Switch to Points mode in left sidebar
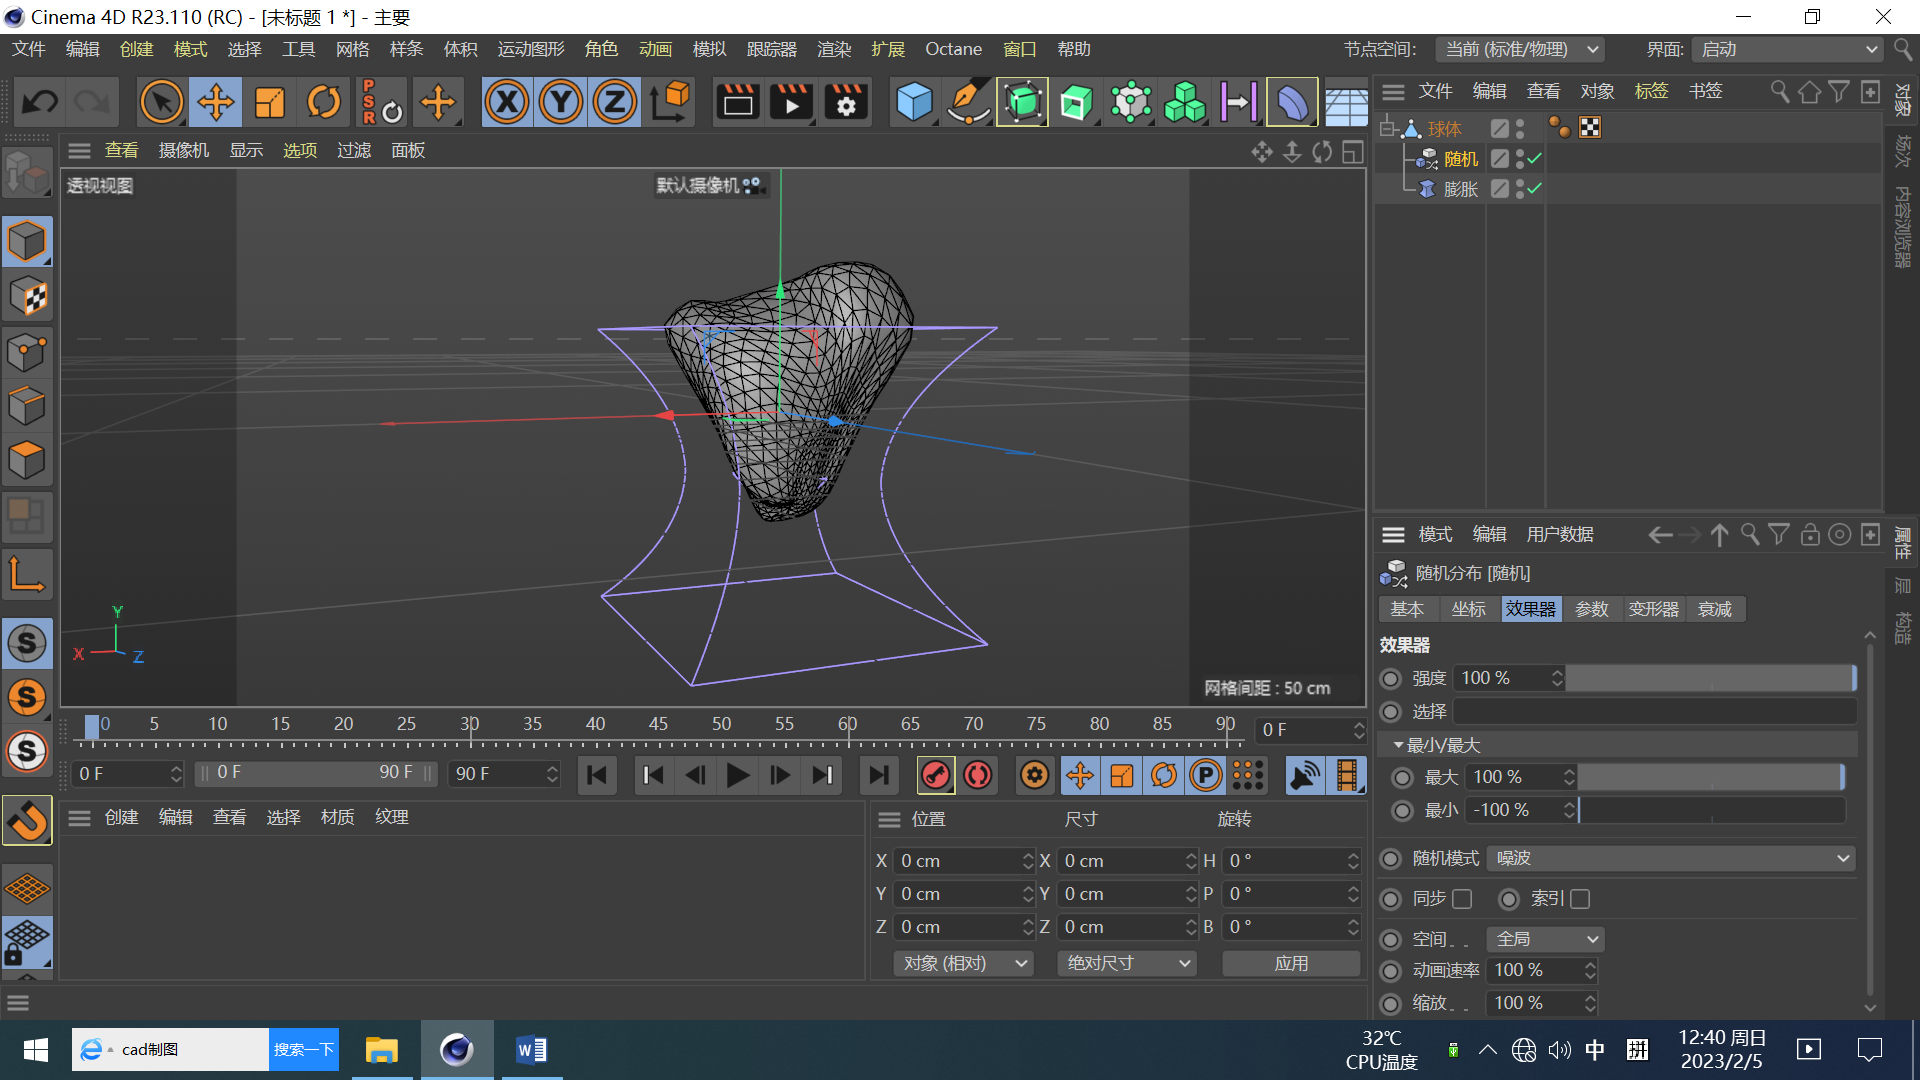This screenshot has height=1080, width=1920. click(x=27, y=352)
